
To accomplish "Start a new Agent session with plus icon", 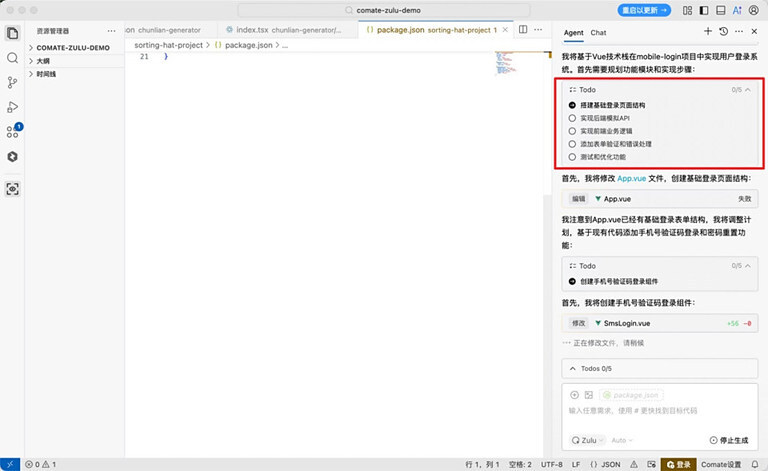I will click(708, 31).
